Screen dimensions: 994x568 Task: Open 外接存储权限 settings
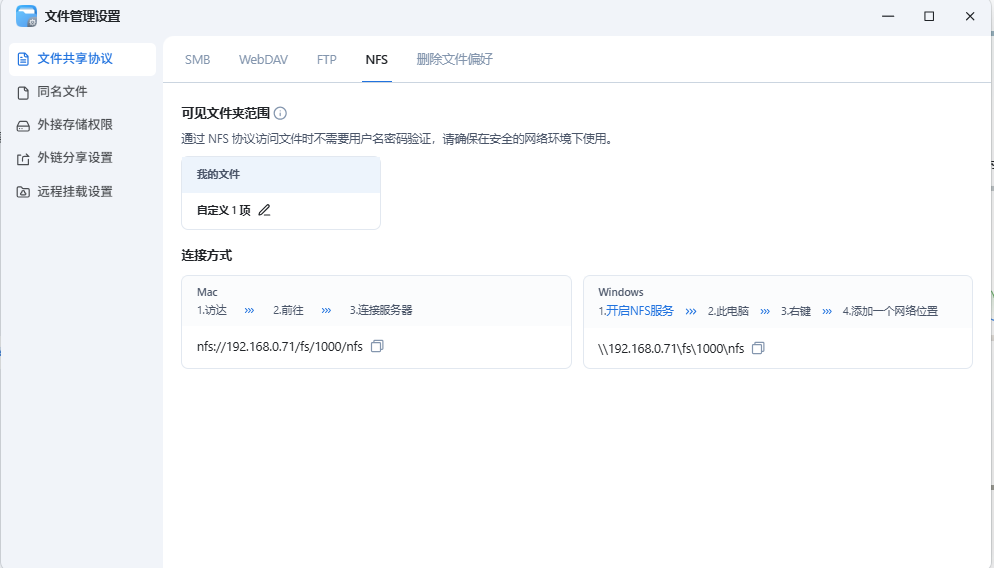82,126
